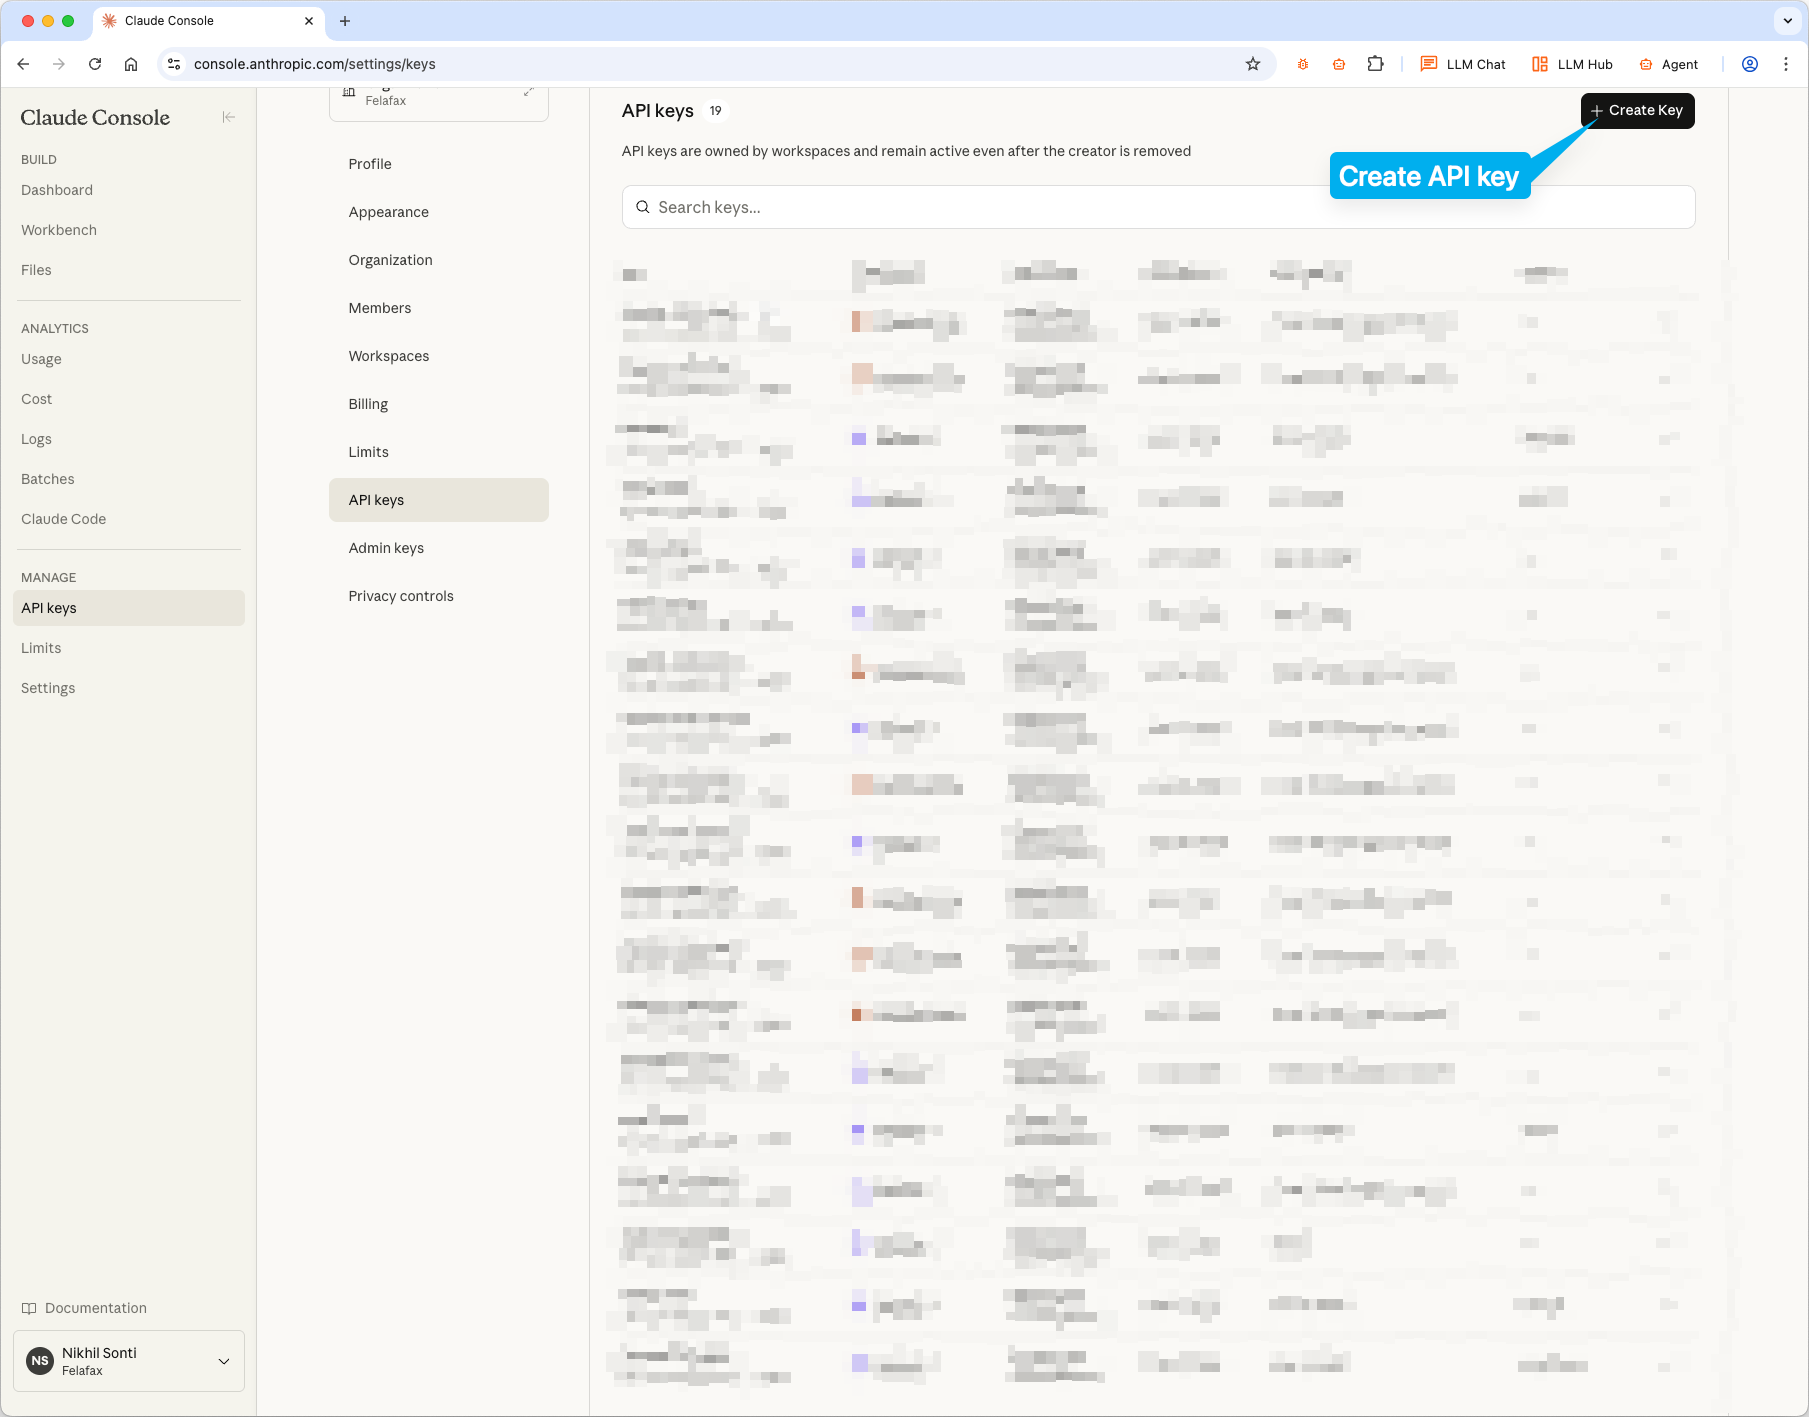
Task: Bookmark this page with the star icon
Action: (1253, 64)
